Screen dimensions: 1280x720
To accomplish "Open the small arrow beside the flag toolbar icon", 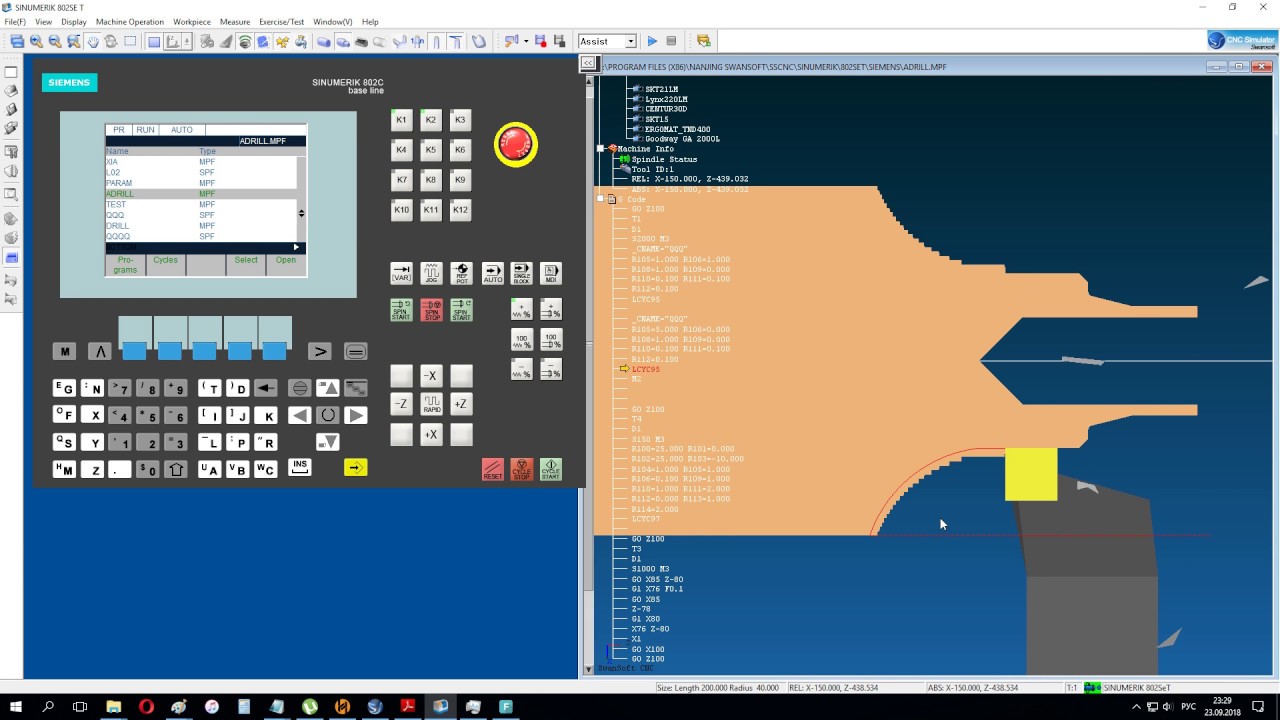I will [x=525, y=41].
